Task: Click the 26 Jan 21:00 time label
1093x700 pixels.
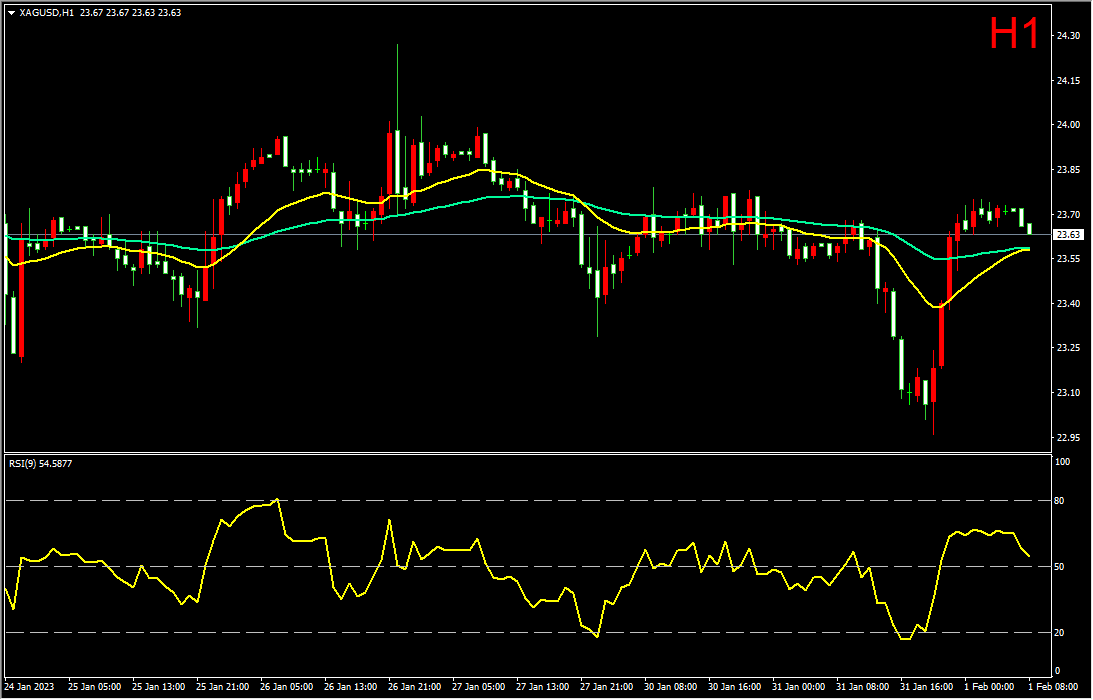Action: [415, 687]
